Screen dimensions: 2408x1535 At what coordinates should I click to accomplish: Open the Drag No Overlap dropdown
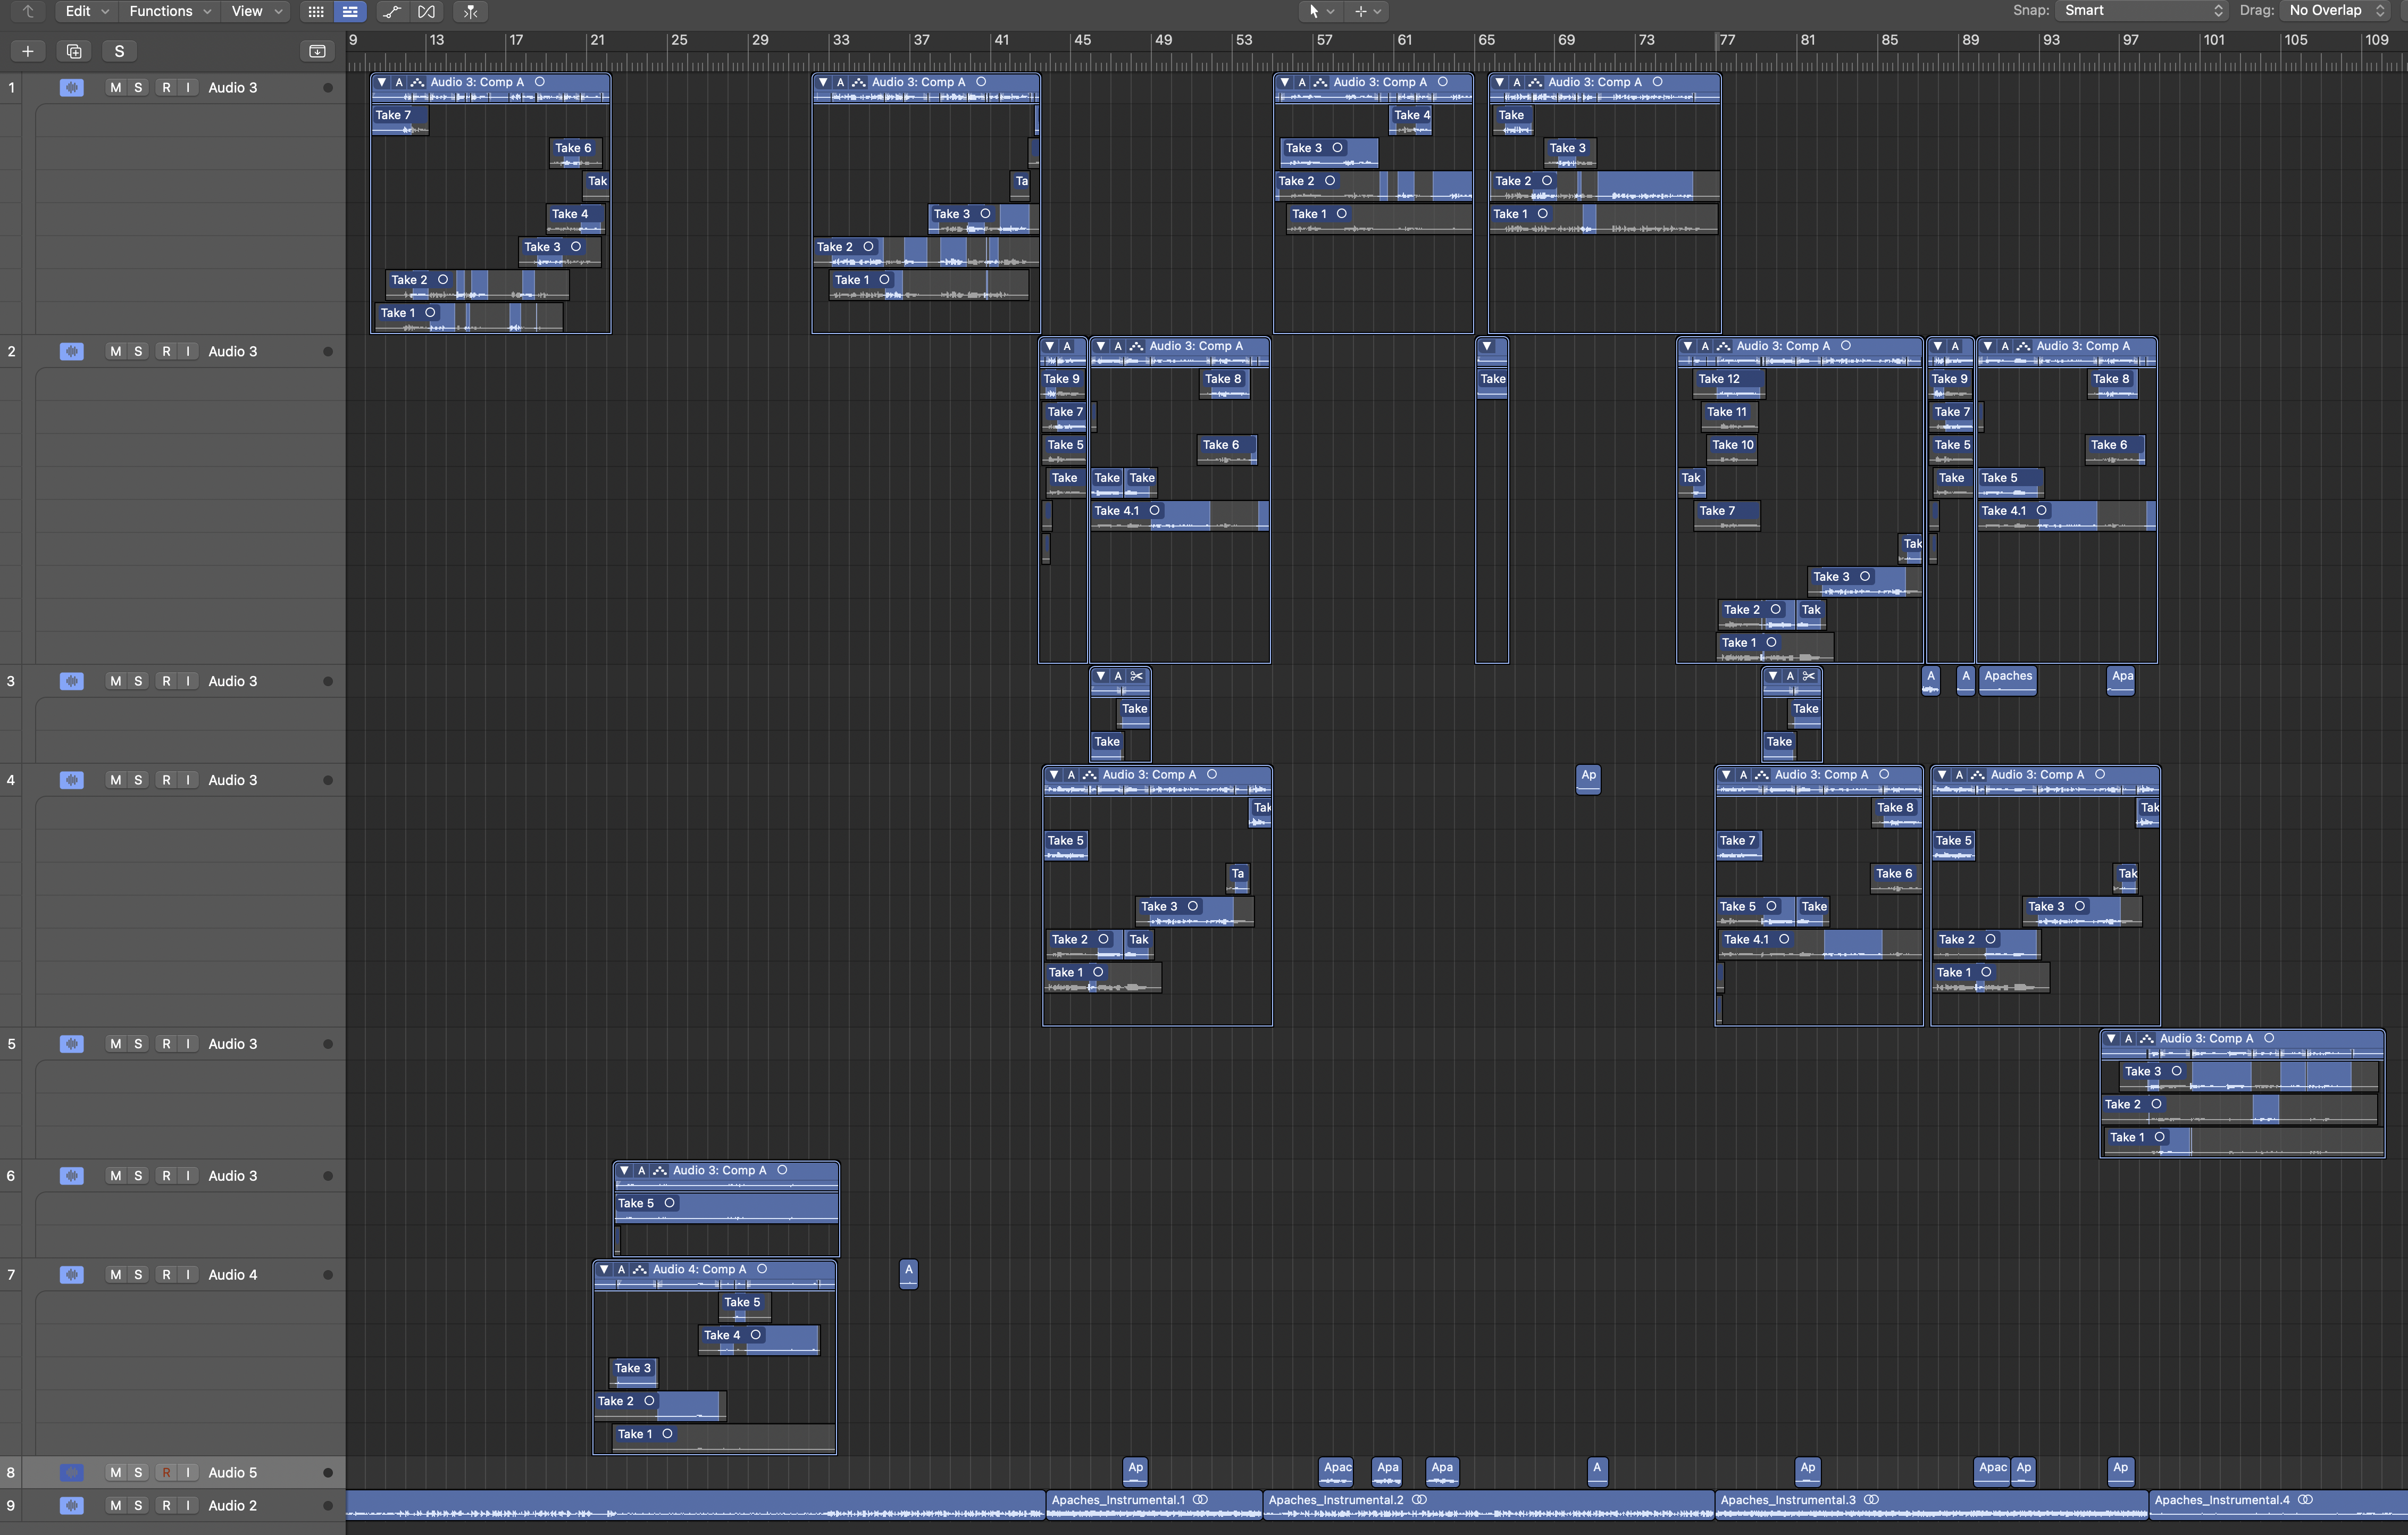coord(2336,10)
